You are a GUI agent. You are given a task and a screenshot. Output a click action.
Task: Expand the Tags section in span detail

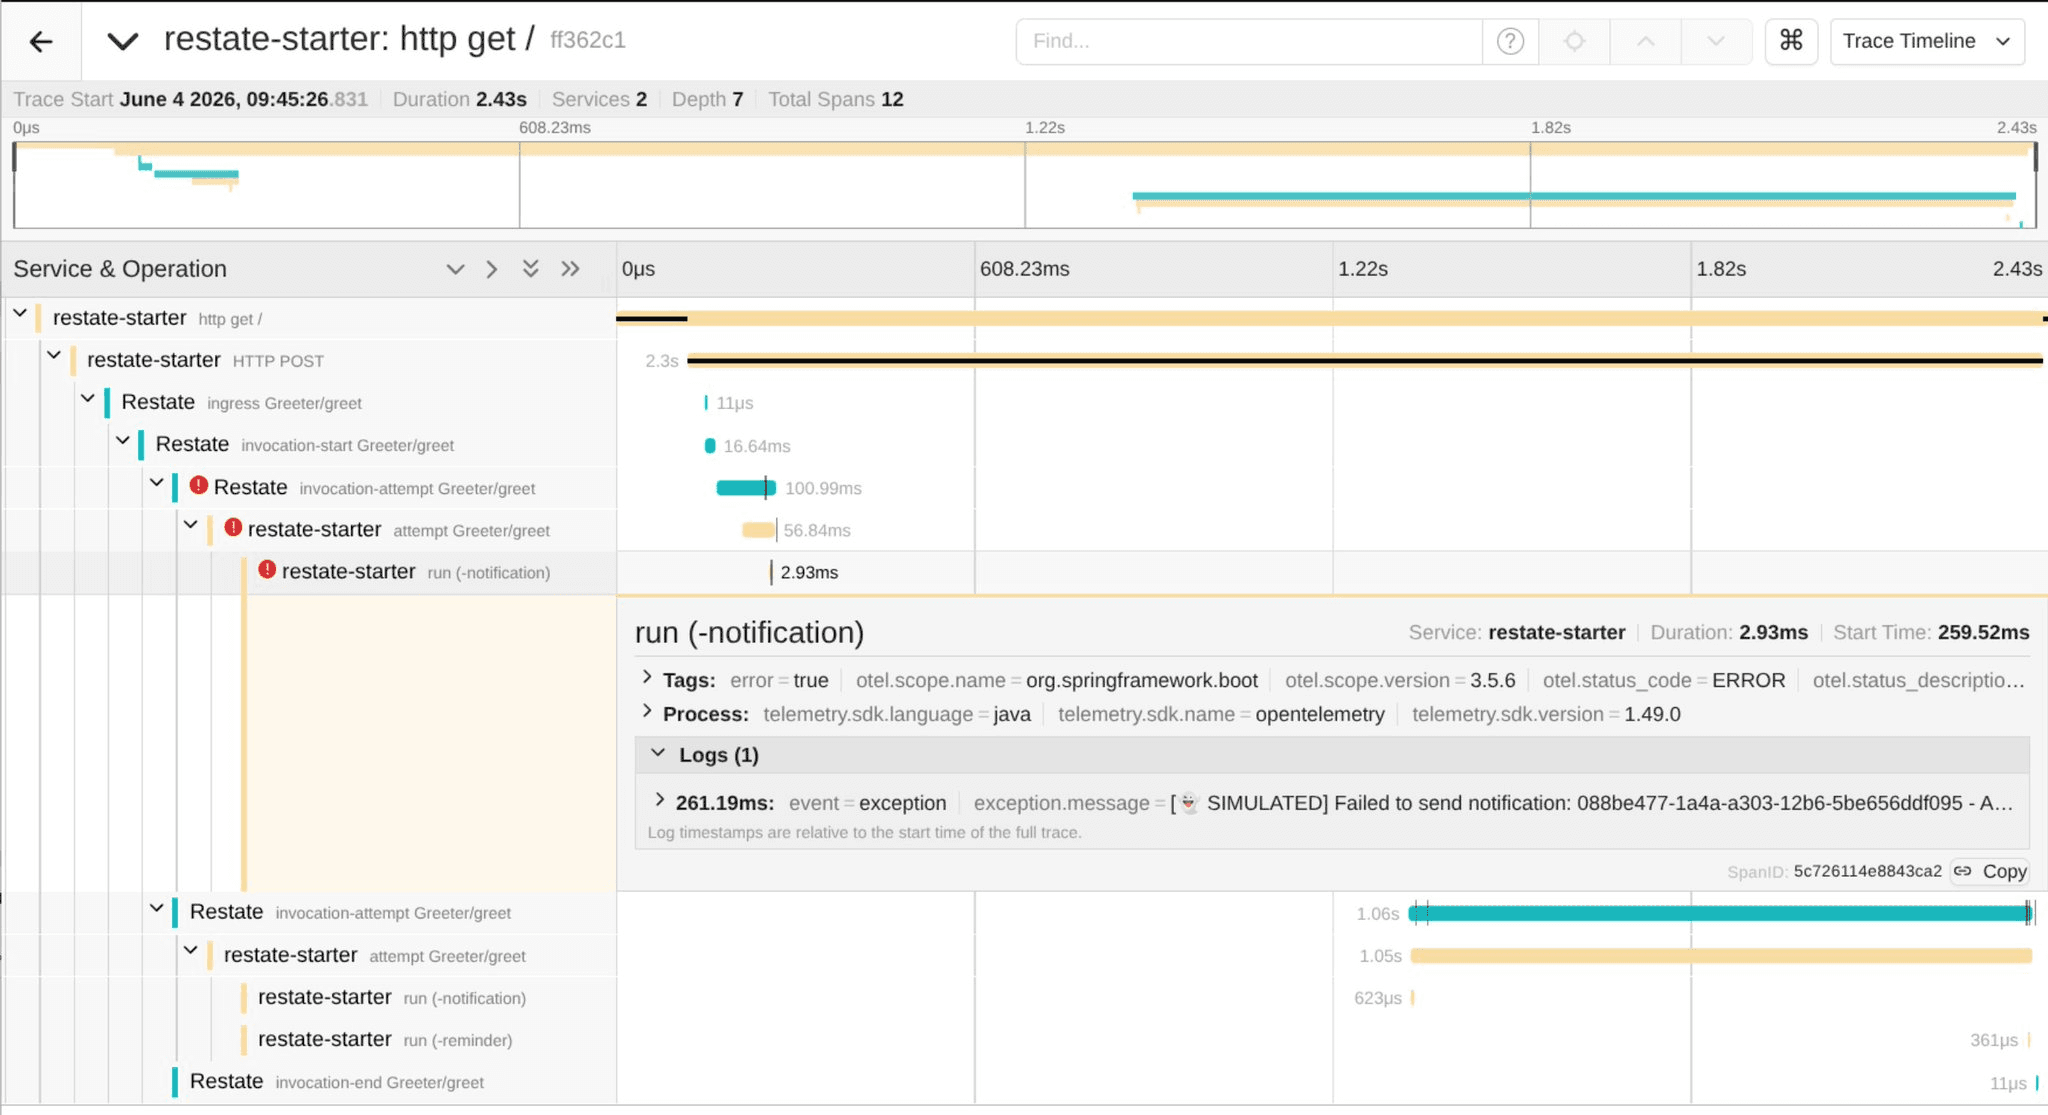647,678
